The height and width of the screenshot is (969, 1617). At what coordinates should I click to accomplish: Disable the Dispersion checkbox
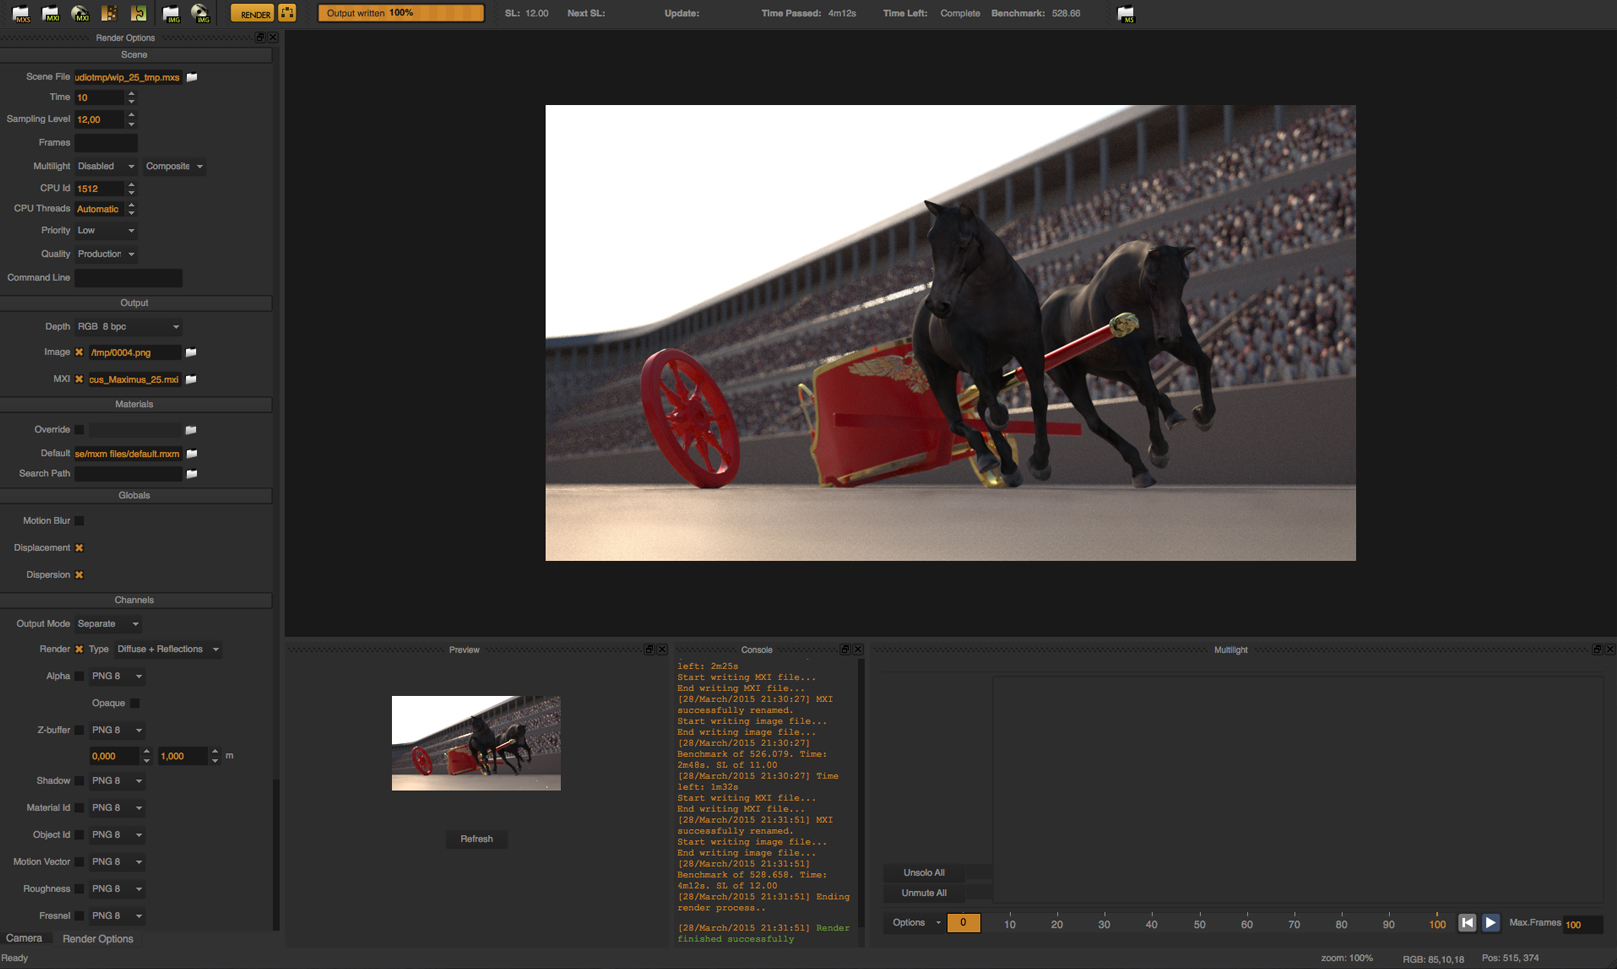pyautogui.click(x=79, y=575)
